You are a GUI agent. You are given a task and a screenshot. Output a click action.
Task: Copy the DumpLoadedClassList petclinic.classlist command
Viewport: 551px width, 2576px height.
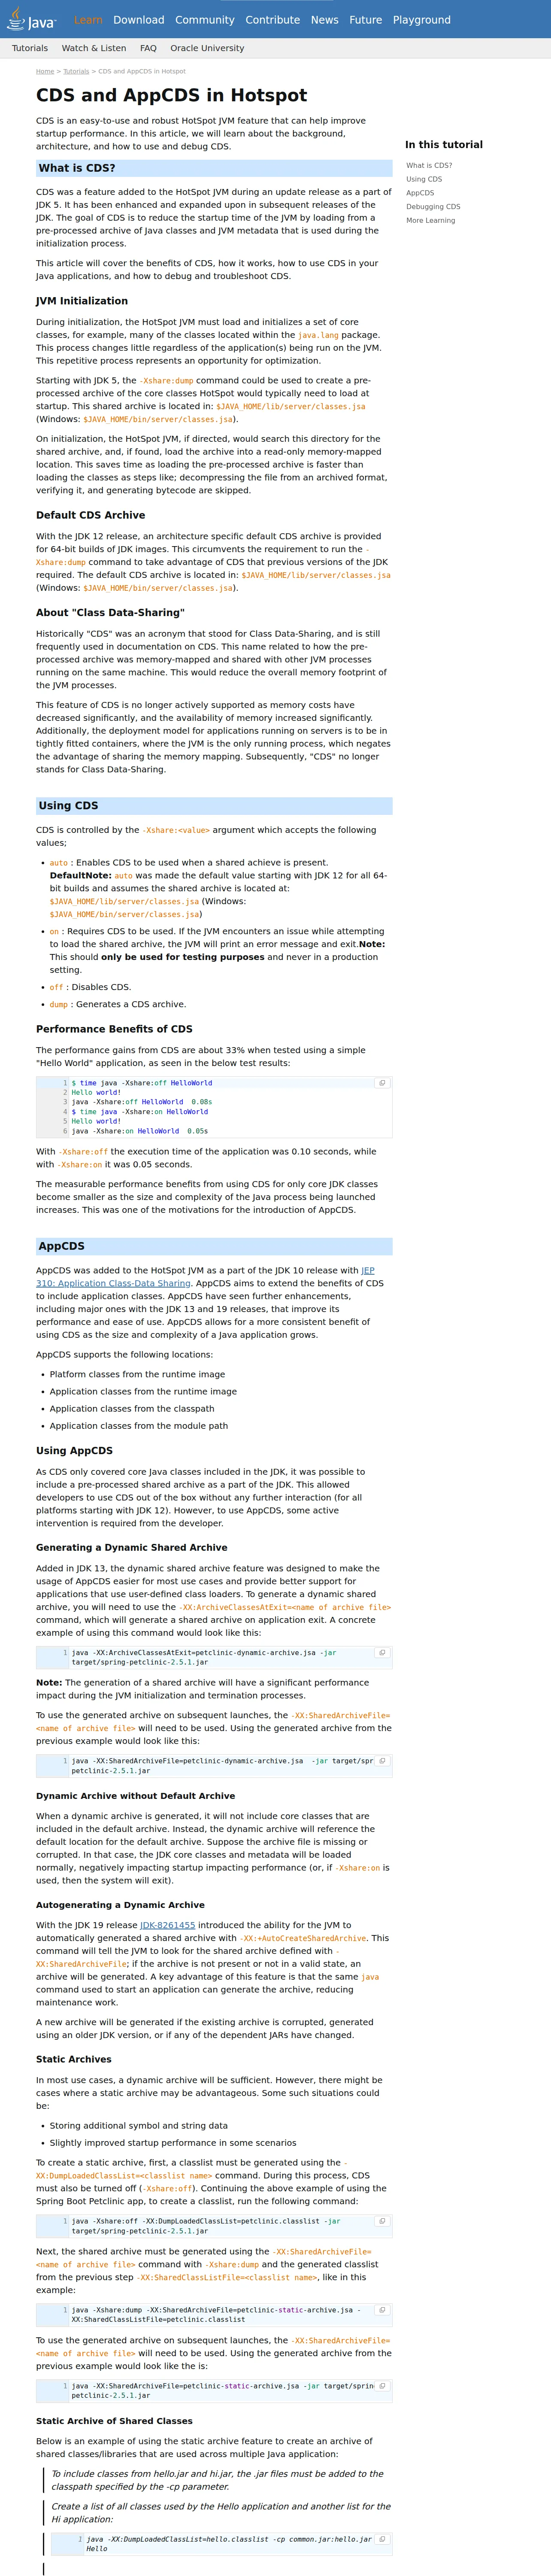(382, 2221)
